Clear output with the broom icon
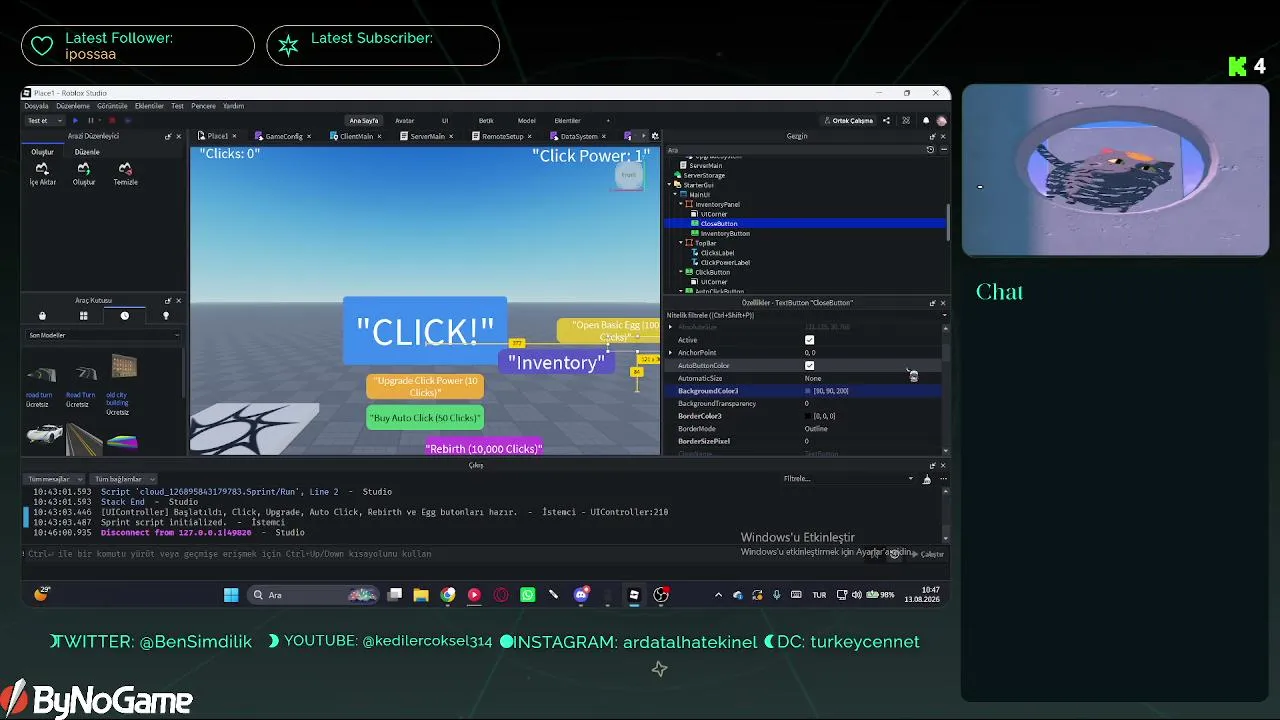1280x720 pixels. 926,479
